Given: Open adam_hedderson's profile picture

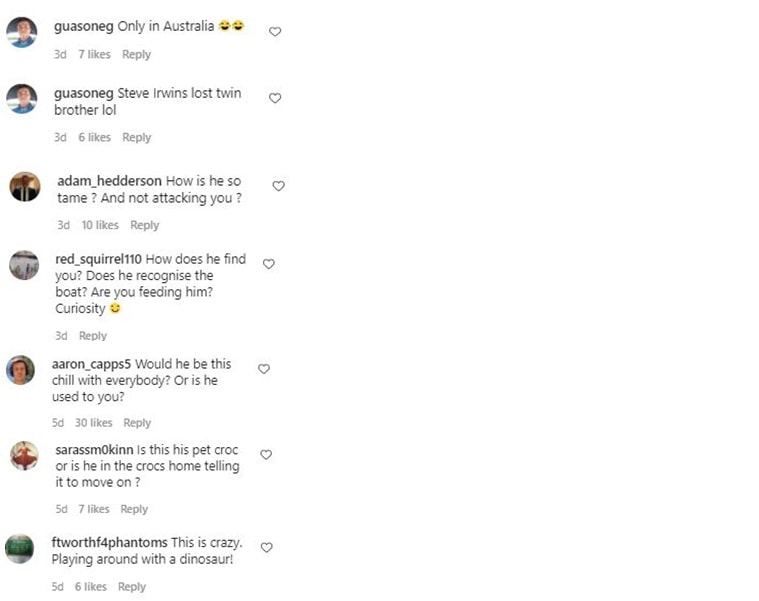Looking at the screenshot, I should pyautogui.click(x=25, y=187).
